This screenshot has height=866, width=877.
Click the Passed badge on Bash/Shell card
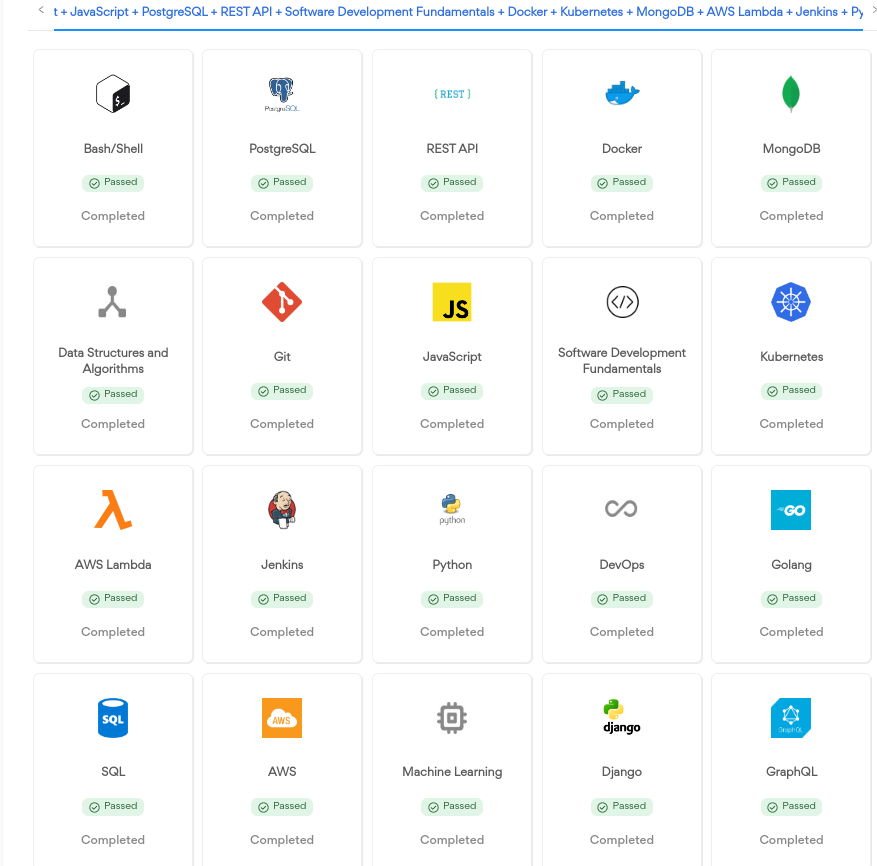pos(113,182)
